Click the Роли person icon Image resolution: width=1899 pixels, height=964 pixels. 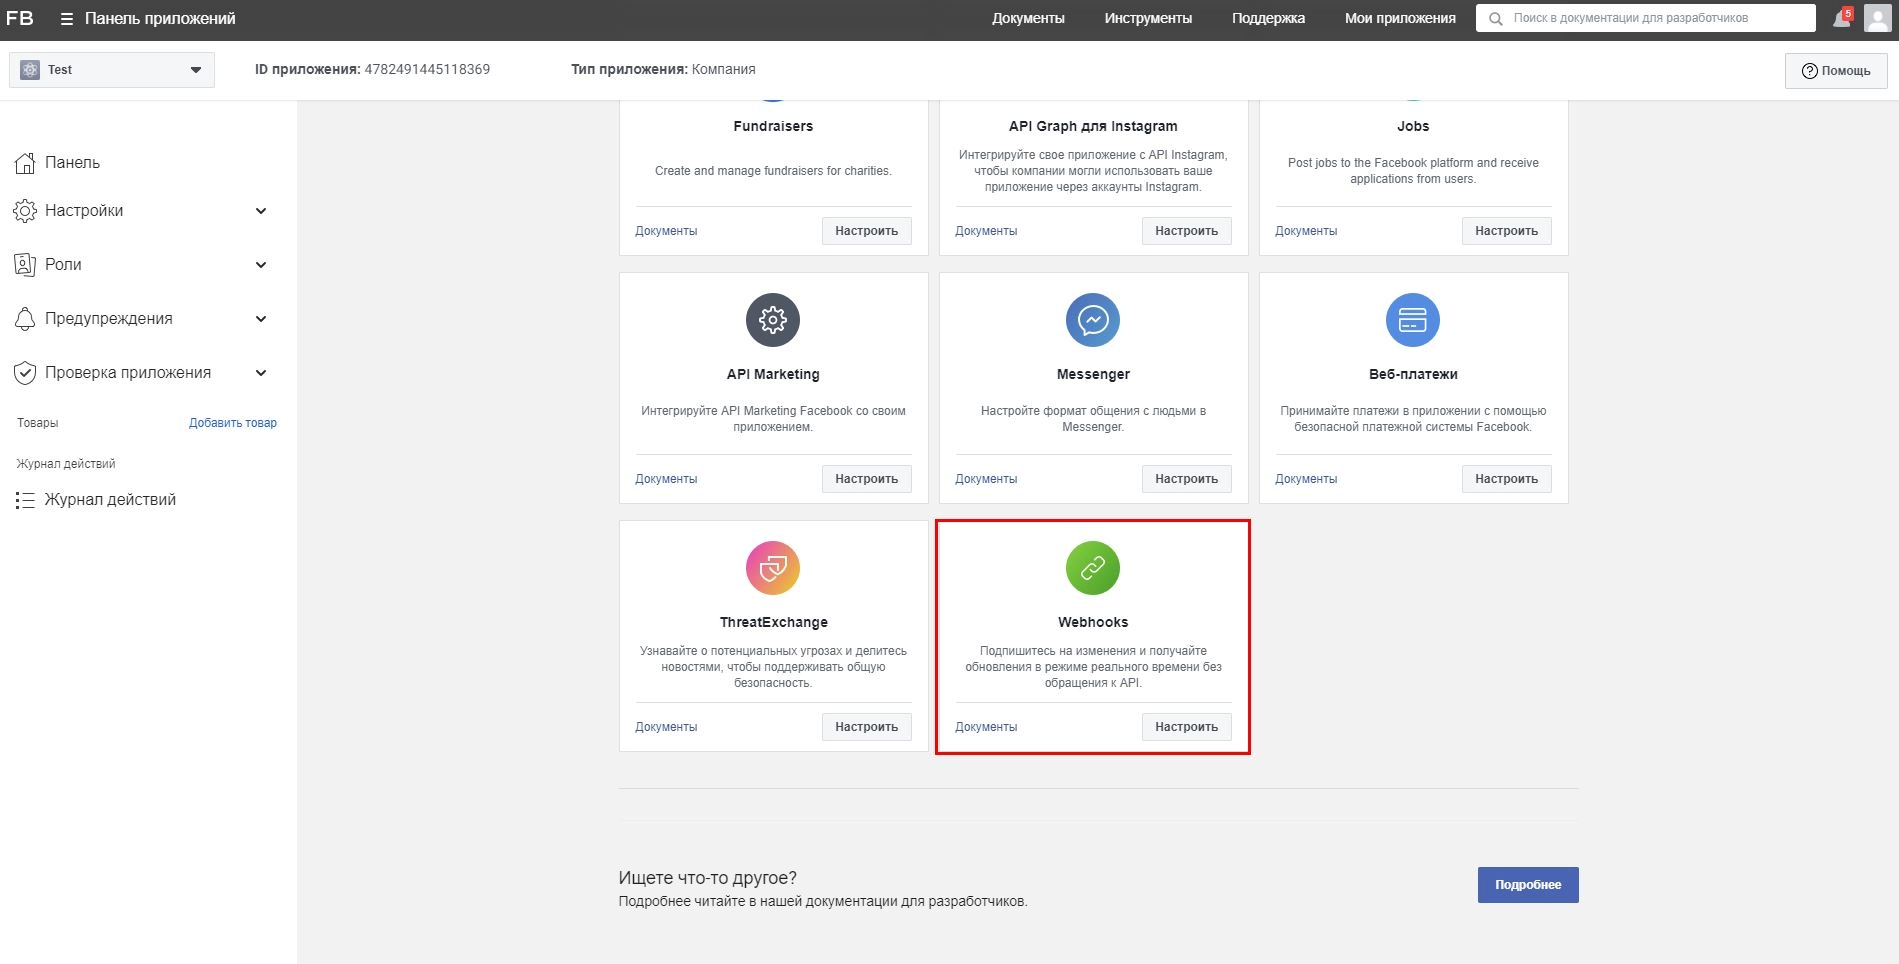tap(25, 265)
